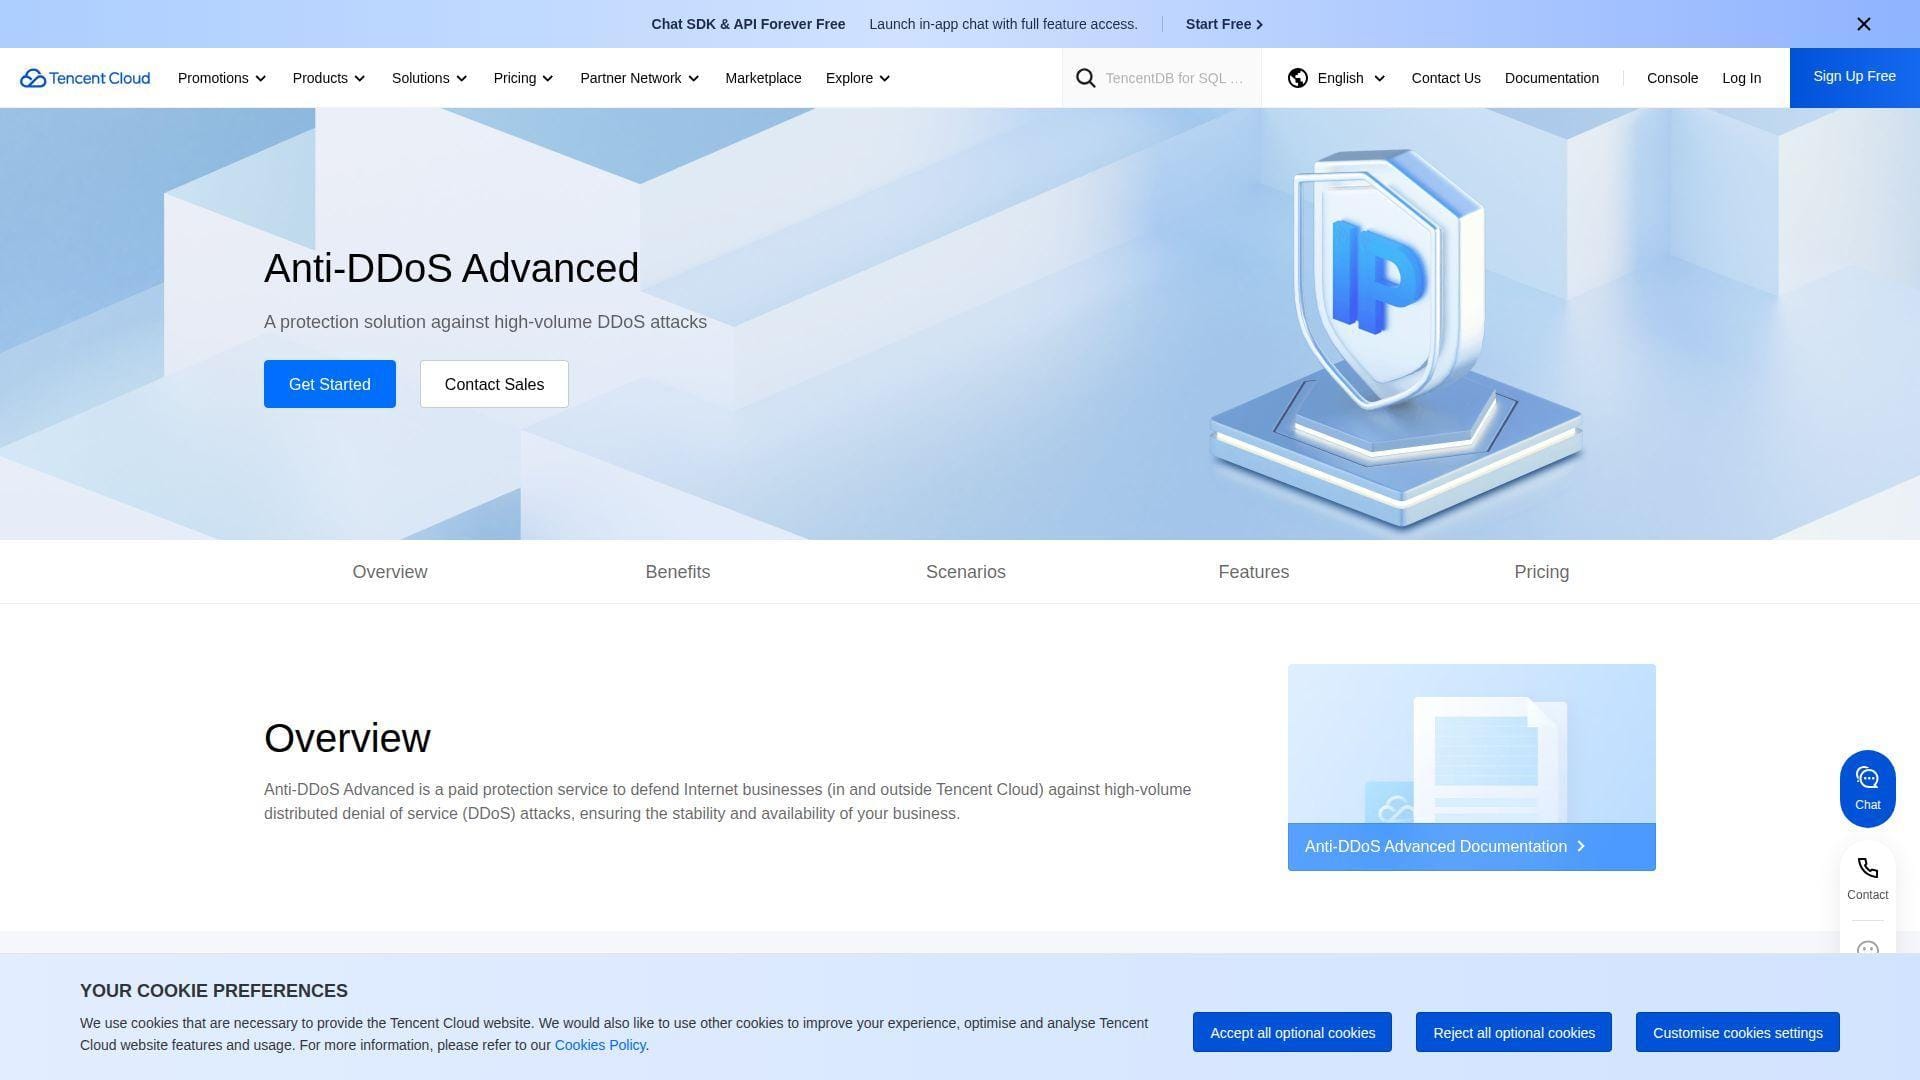Expand the Products menu
Image resolution: width=1920 pixels, height=1080 pixels.
pyautogui.click(x=329, y=78)
